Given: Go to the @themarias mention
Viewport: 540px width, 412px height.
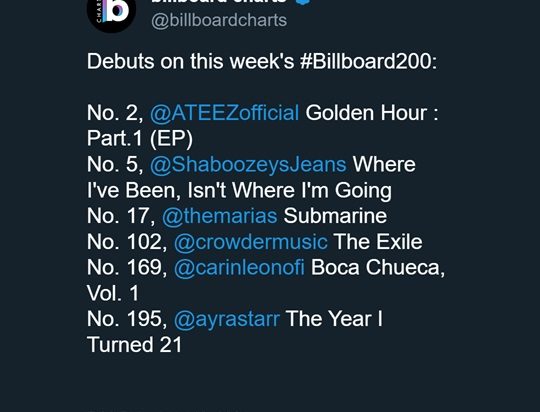Looking at the screenshot, I should pos(219,216).
